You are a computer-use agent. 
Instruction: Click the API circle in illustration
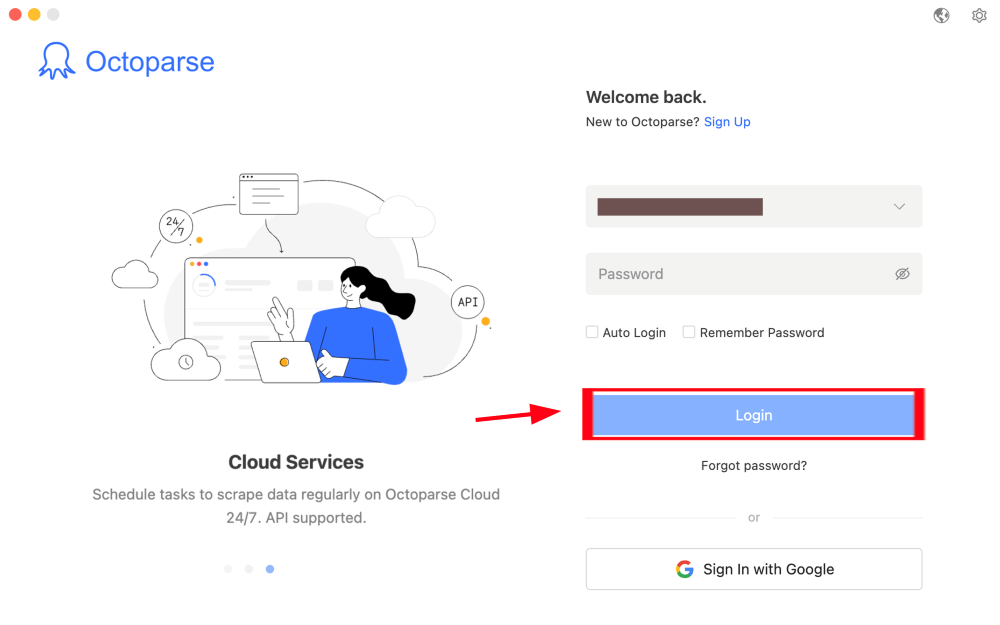pos(468,302)
